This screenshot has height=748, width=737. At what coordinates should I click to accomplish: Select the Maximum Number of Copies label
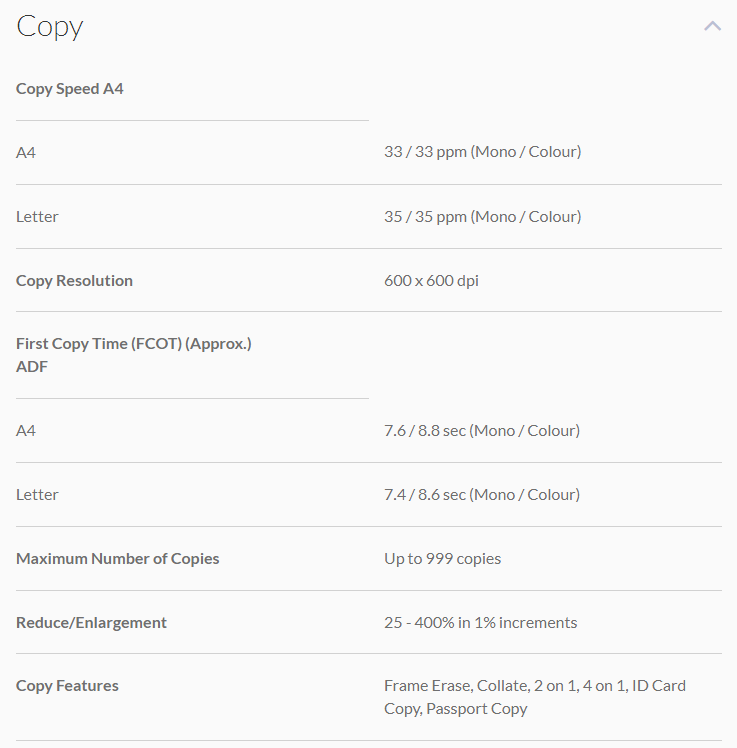point(117,558)
